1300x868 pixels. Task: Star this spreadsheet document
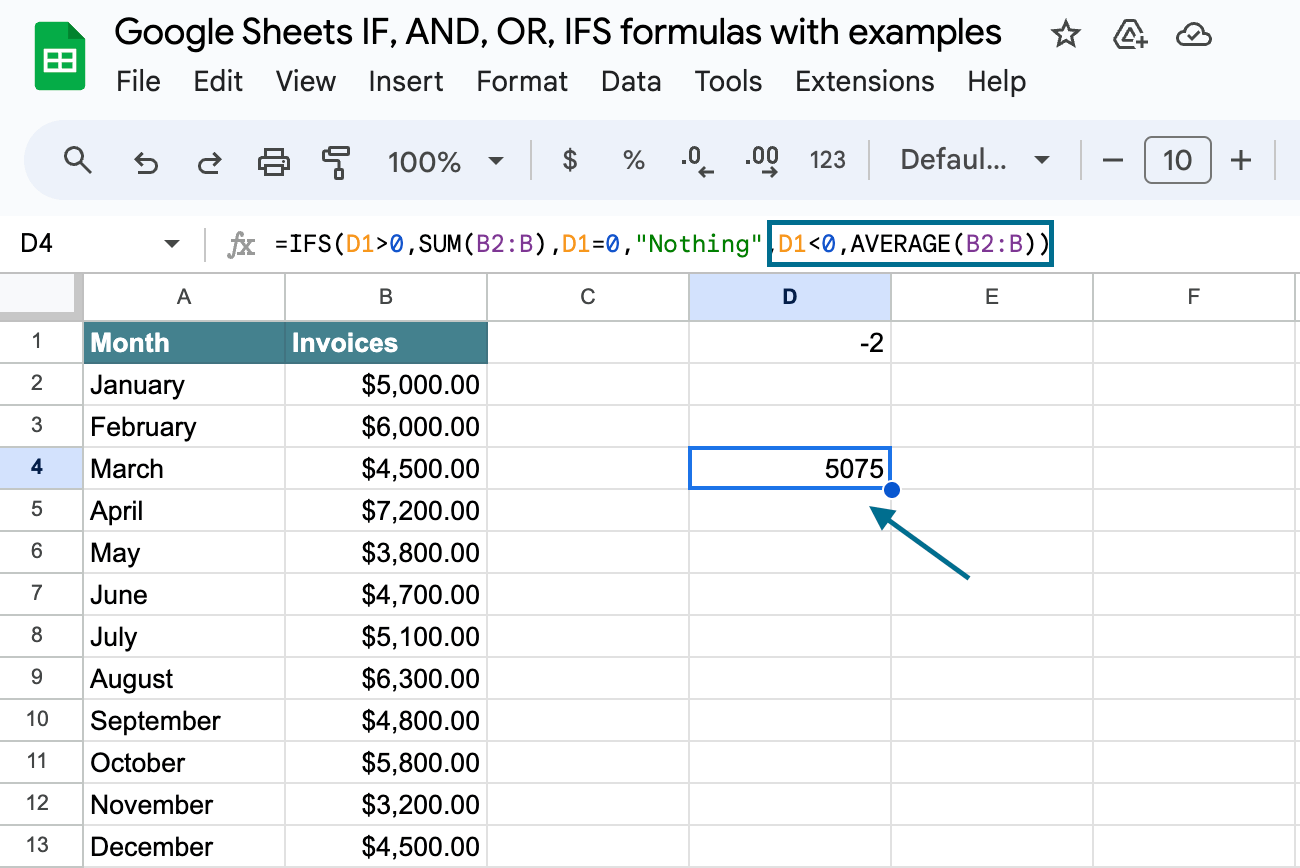pos(1066,36)
